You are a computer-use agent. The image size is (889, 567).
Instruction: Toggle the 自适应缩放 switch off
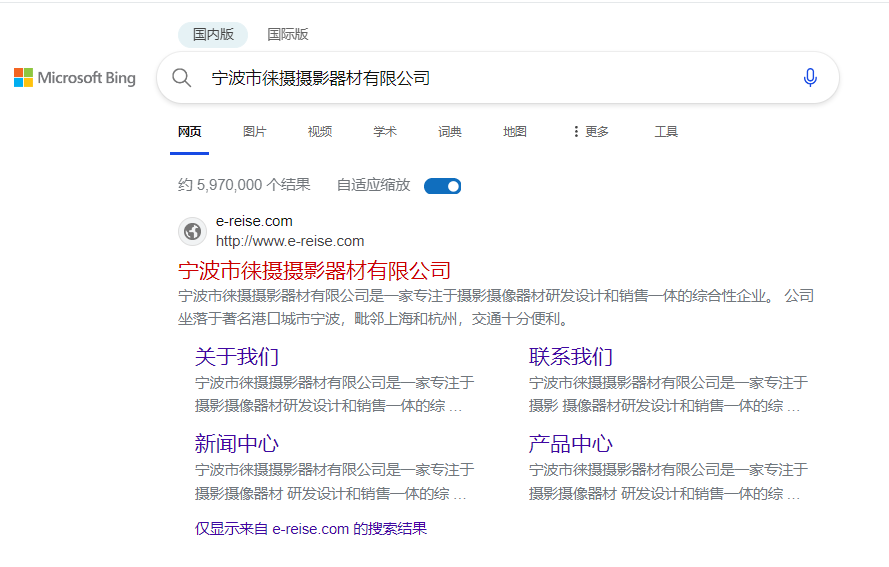(x=443, y=186)
